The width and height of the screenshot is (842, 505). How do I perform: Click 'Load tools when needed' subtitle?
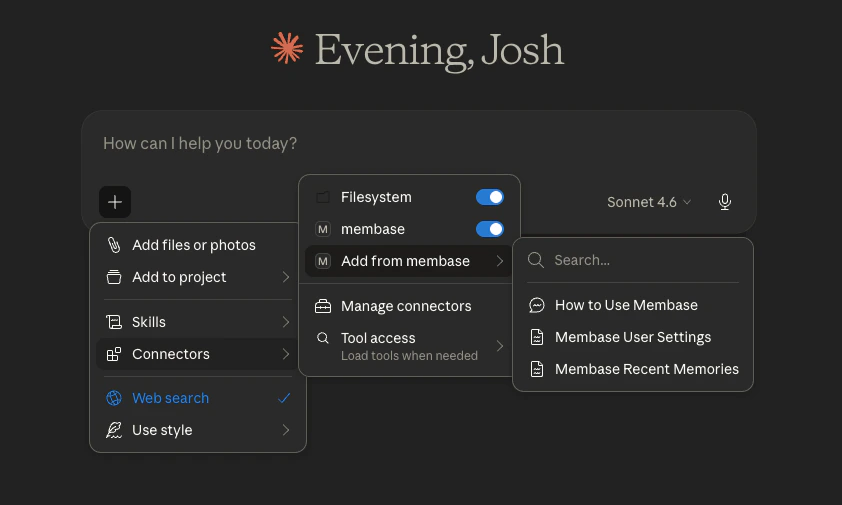click(x=409, y=356)
